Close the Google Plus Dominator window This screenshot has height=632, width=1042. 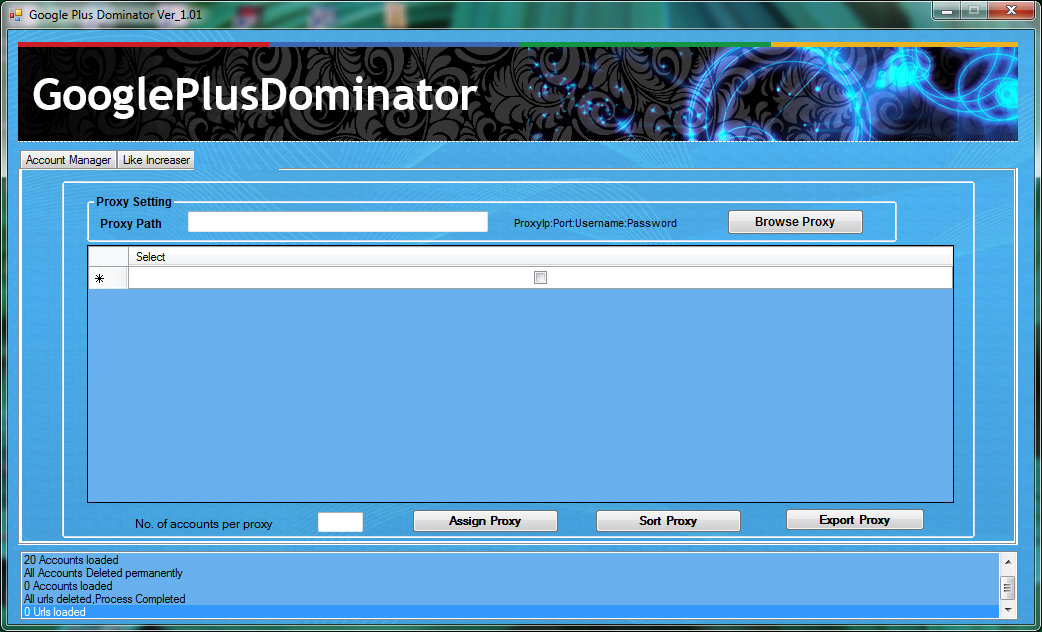point(1011,11)
